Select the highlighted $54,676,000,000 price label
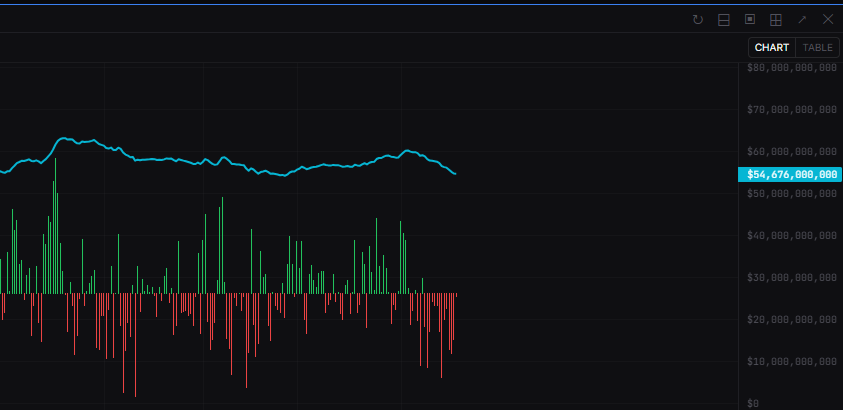This screenshot has width=843, height=410. tap(790, 175)
